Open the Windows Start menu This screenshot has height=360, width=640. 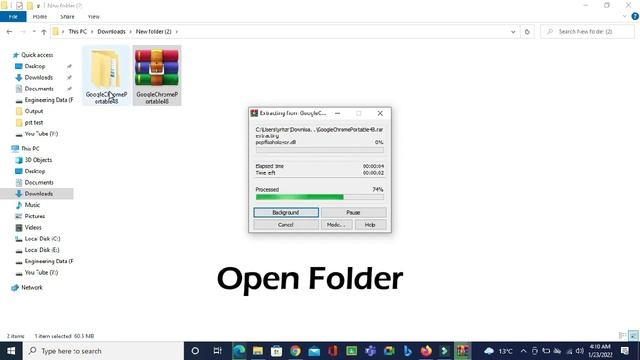click(x=11, y=351)
